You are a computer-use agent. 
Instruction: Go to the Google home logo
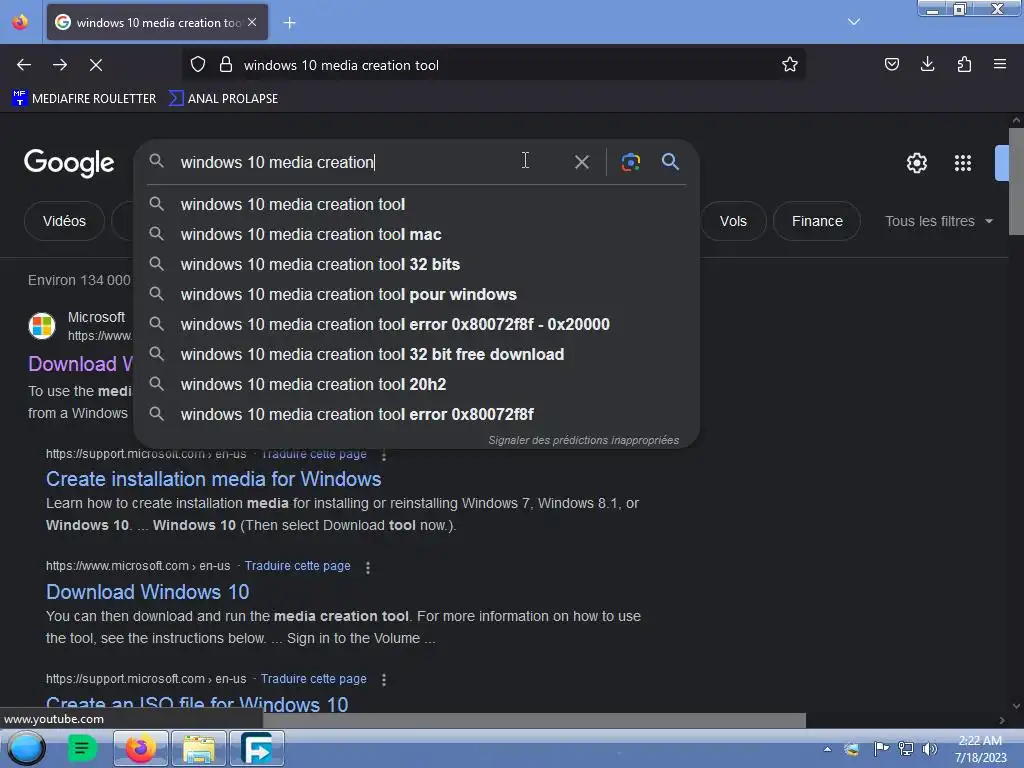pyautogui.click(x=69, y=163)
